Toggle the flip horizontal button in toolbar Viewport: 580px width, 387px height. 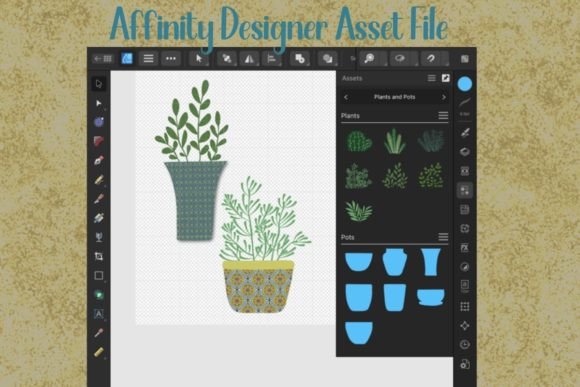[249, 58]
